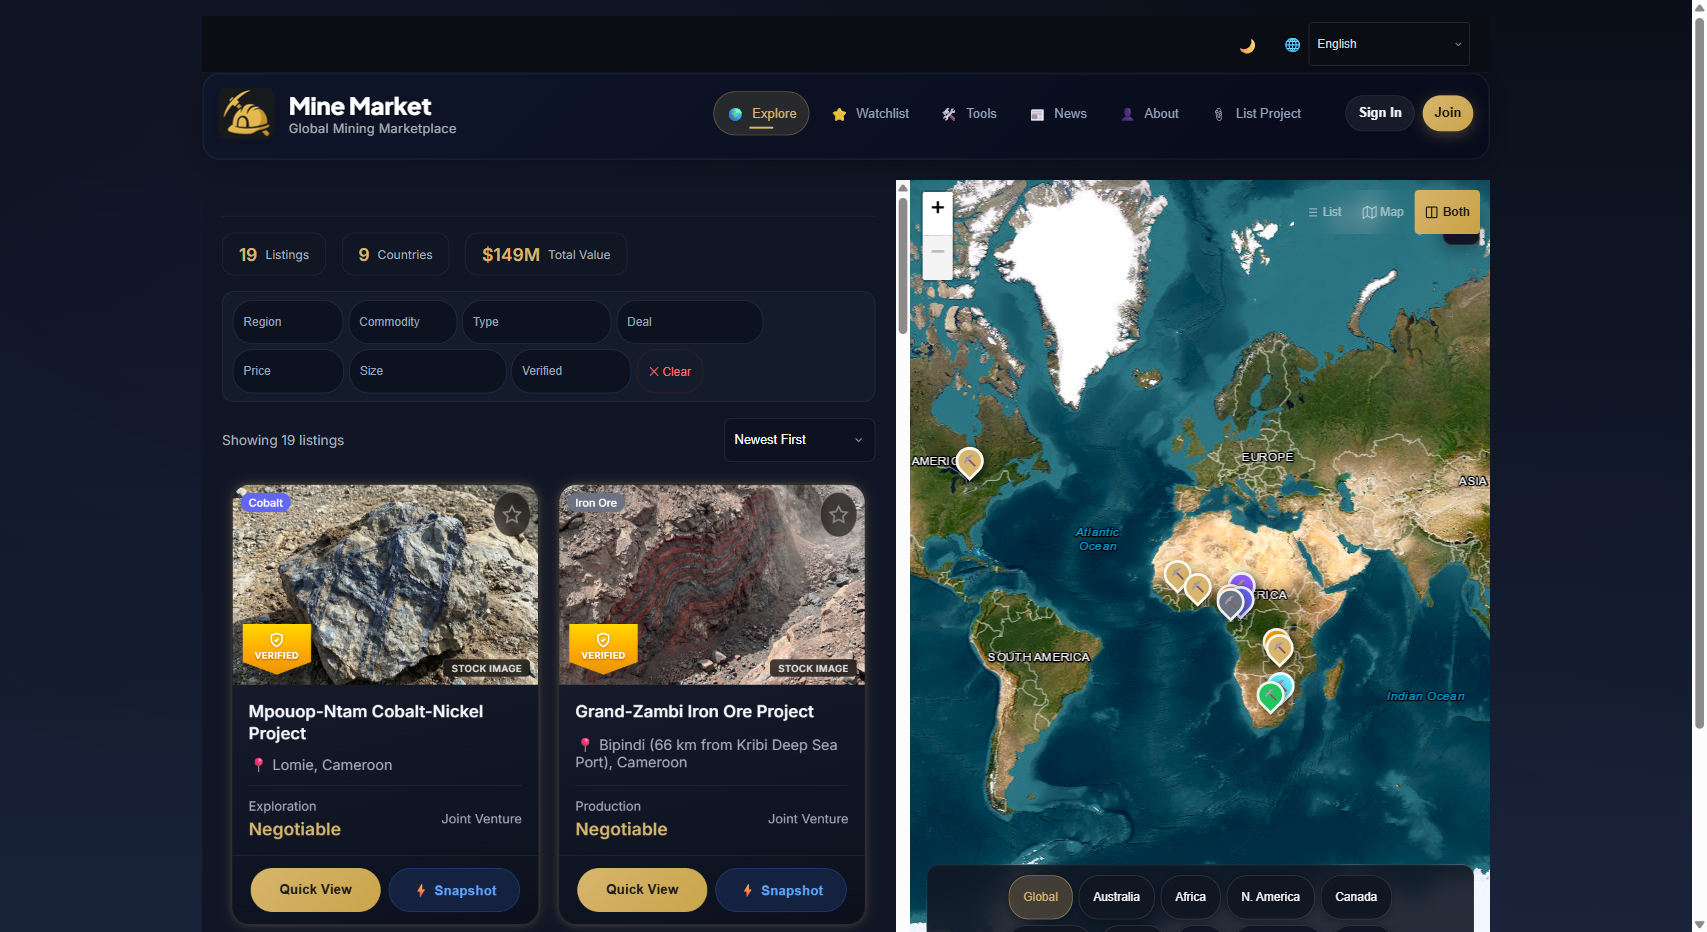Click the Sign In button

(1379, 113)
